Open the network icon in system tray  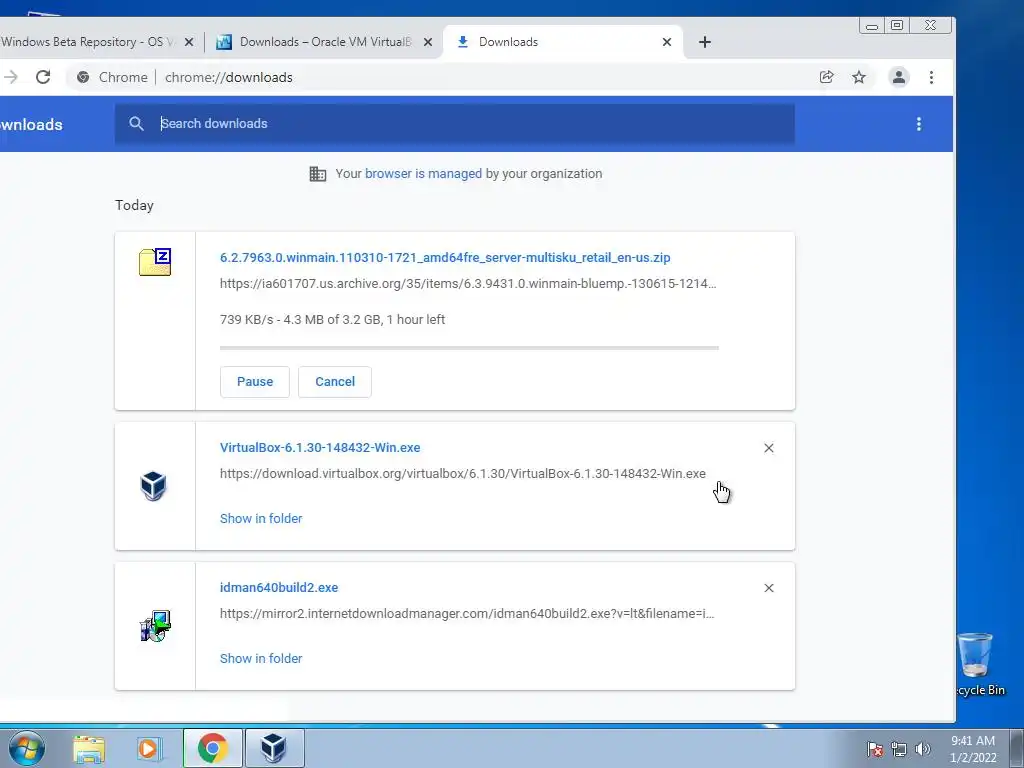[899, 749]
